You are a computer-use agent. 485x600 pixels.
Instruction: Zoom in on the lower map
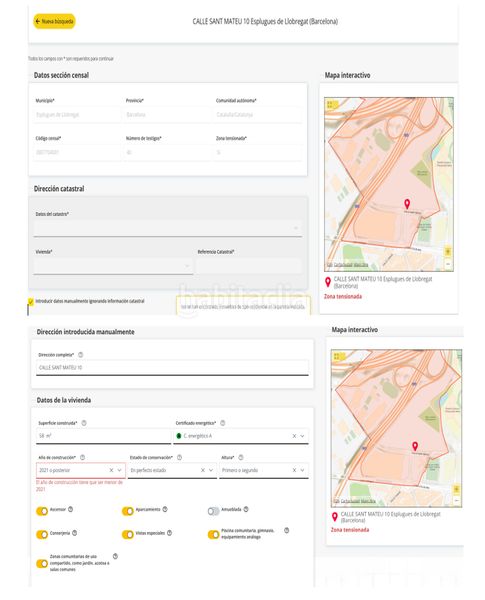tap(456, 489)
